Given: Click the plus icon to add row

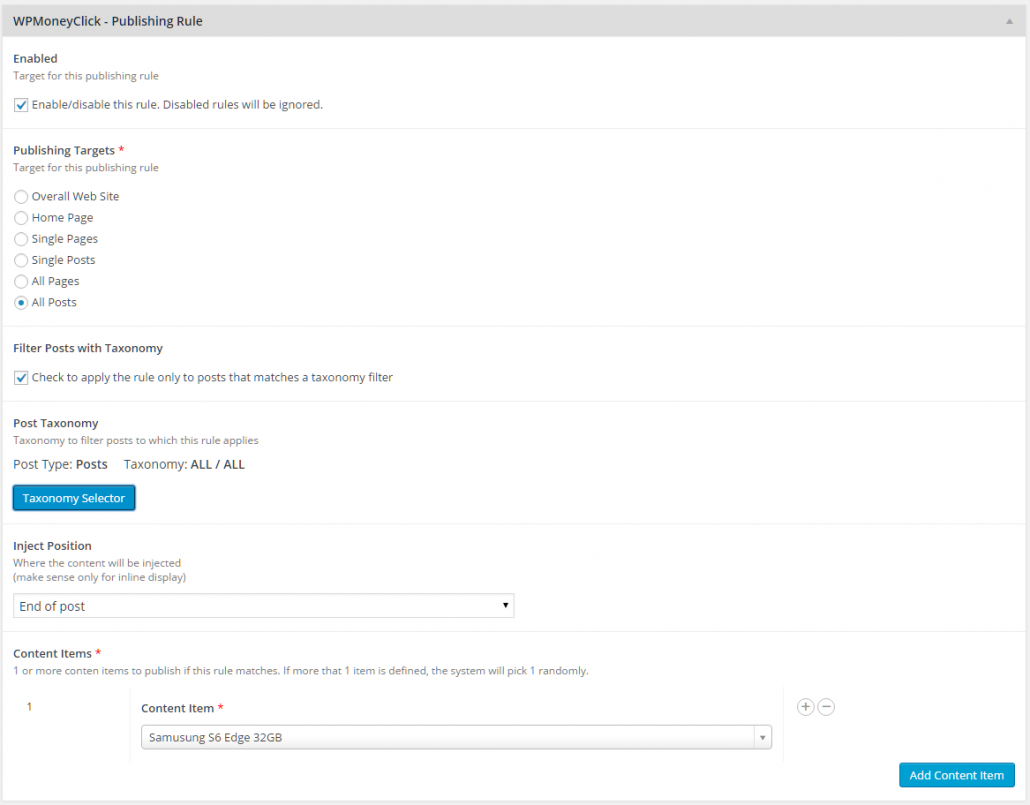Looking at the screenshot, I should point(805,707).
